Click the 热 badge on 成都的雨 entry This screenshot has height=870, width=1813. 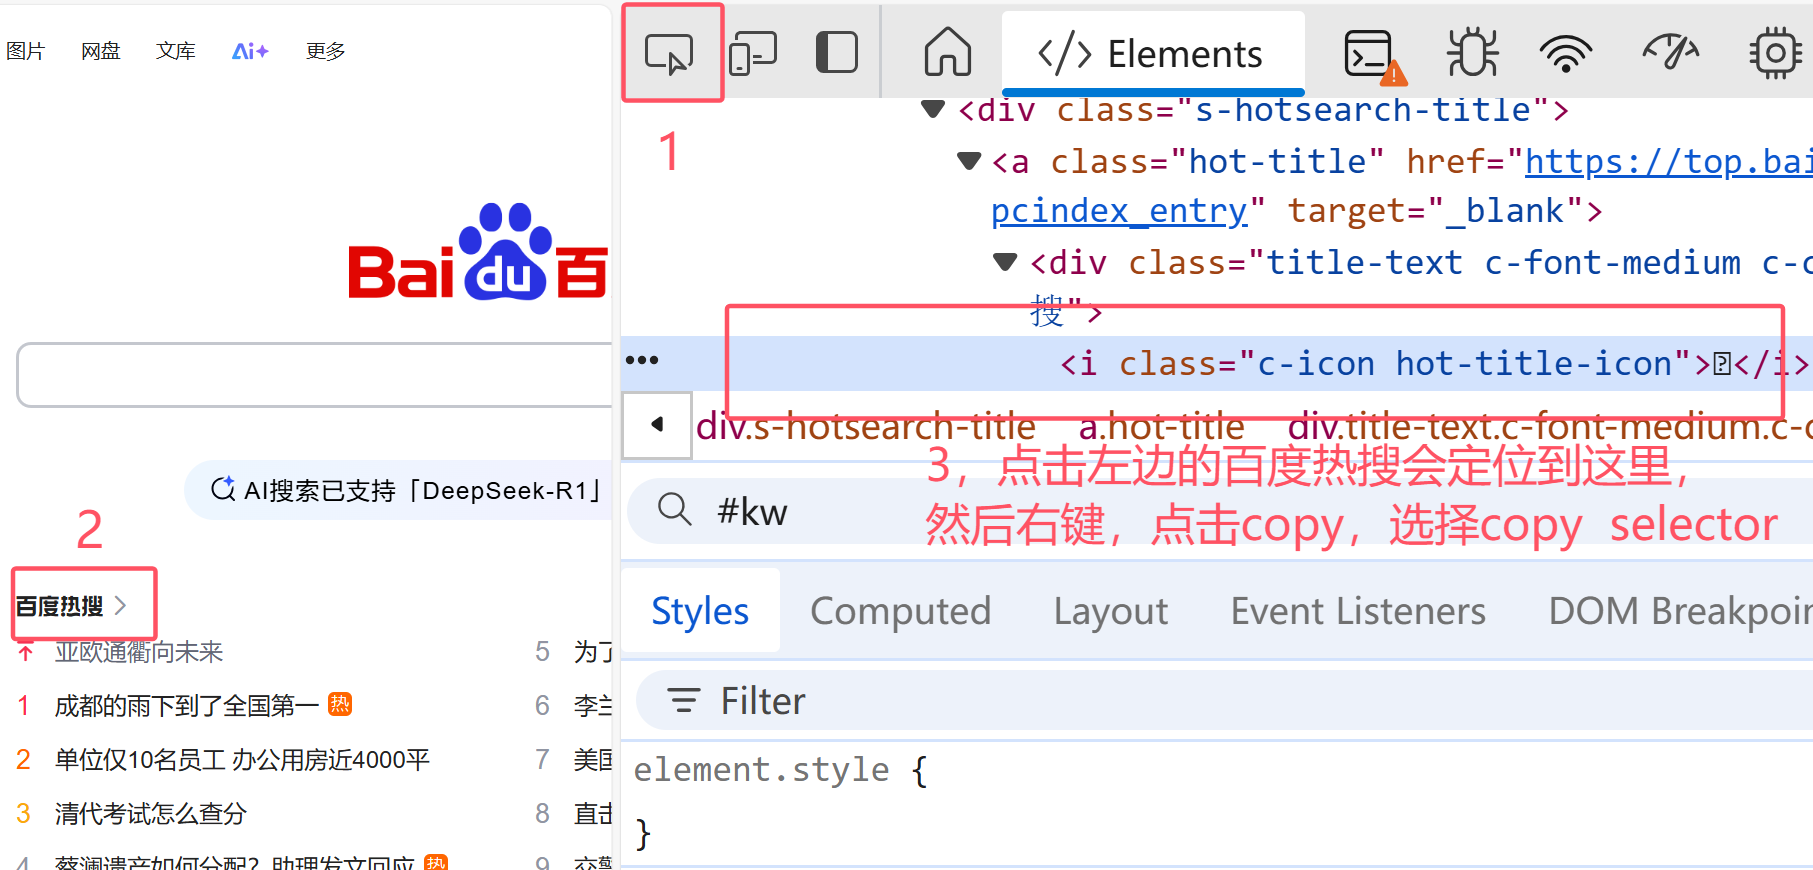[340, 704]
